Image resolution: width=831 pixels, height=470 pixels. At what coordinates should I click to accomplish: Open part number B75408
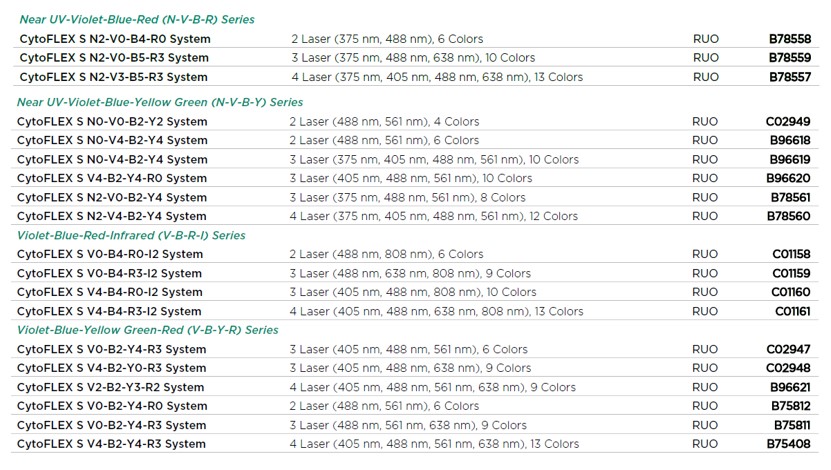(788, 444)
